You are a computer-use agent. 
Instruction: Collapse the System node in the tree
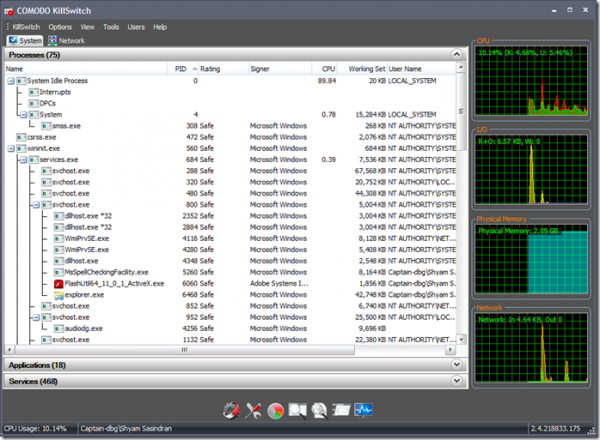point(23,115)
